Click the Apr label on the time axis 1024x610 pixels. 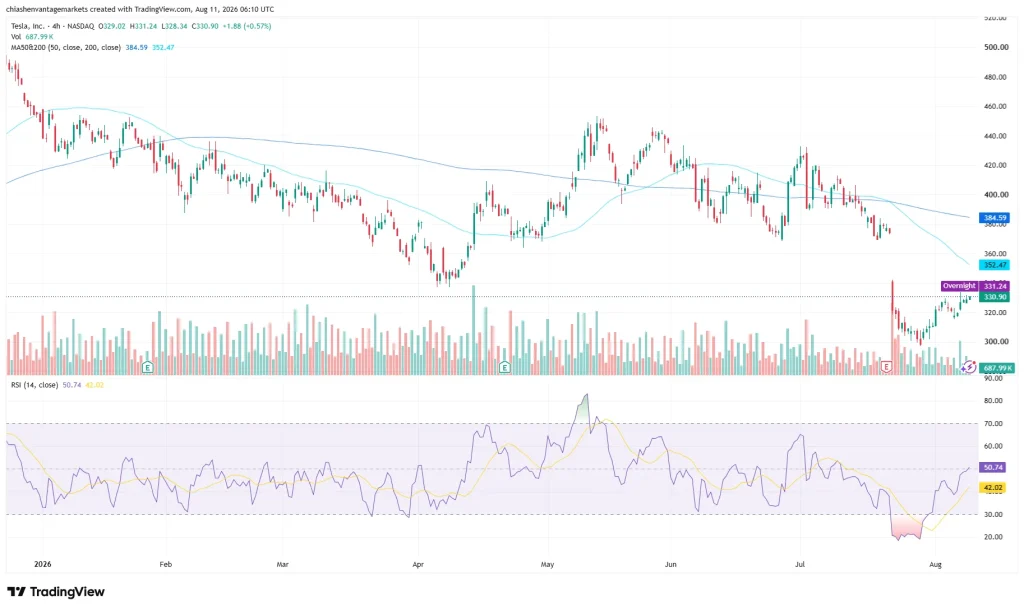[418, 564]
